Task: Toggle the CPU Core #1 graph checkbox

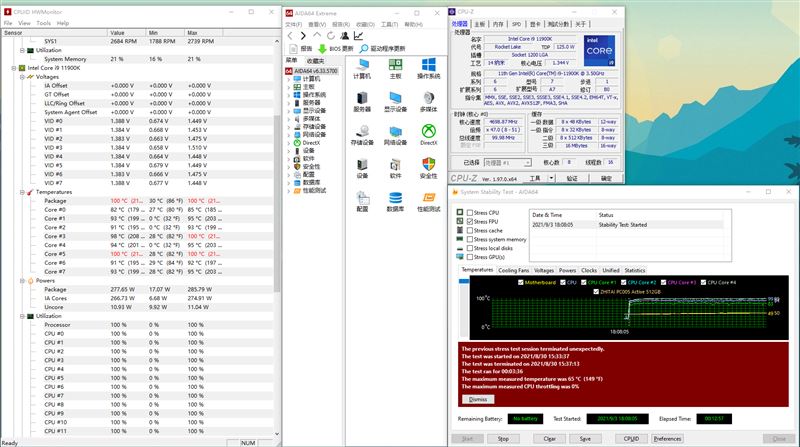Action: coord(584,282)
